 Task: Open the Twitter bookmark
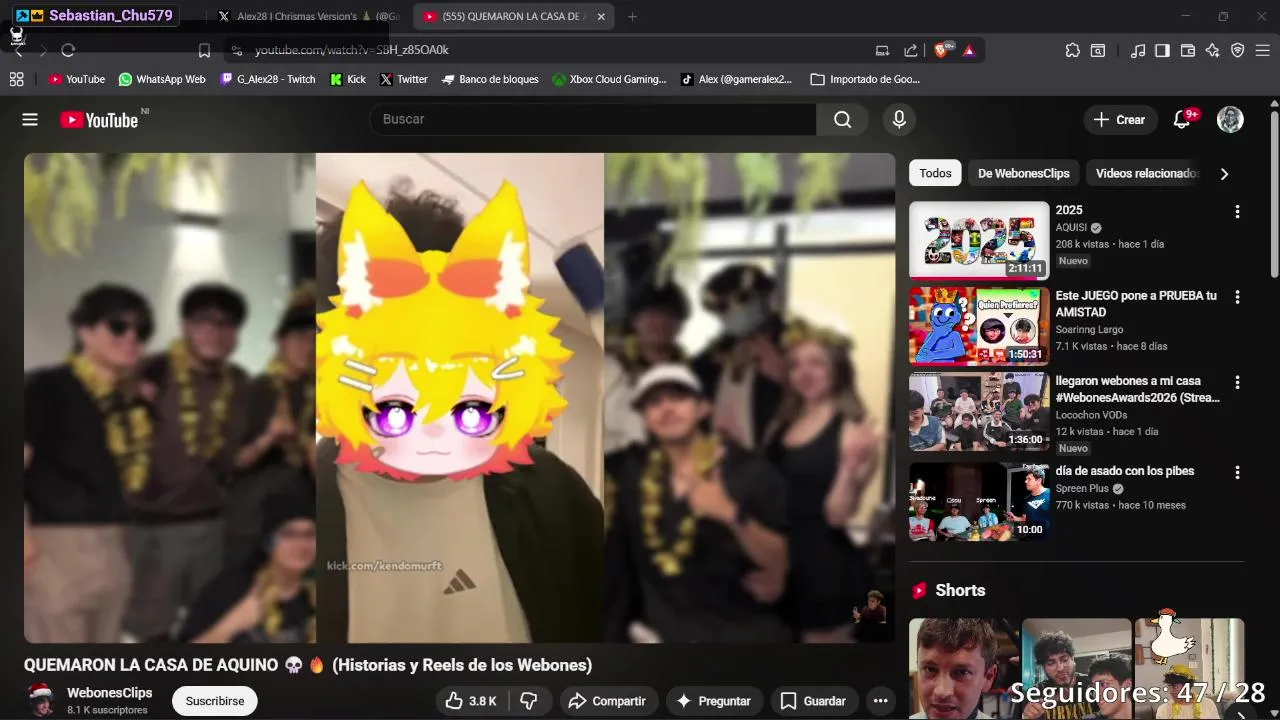tap(404, 79)
